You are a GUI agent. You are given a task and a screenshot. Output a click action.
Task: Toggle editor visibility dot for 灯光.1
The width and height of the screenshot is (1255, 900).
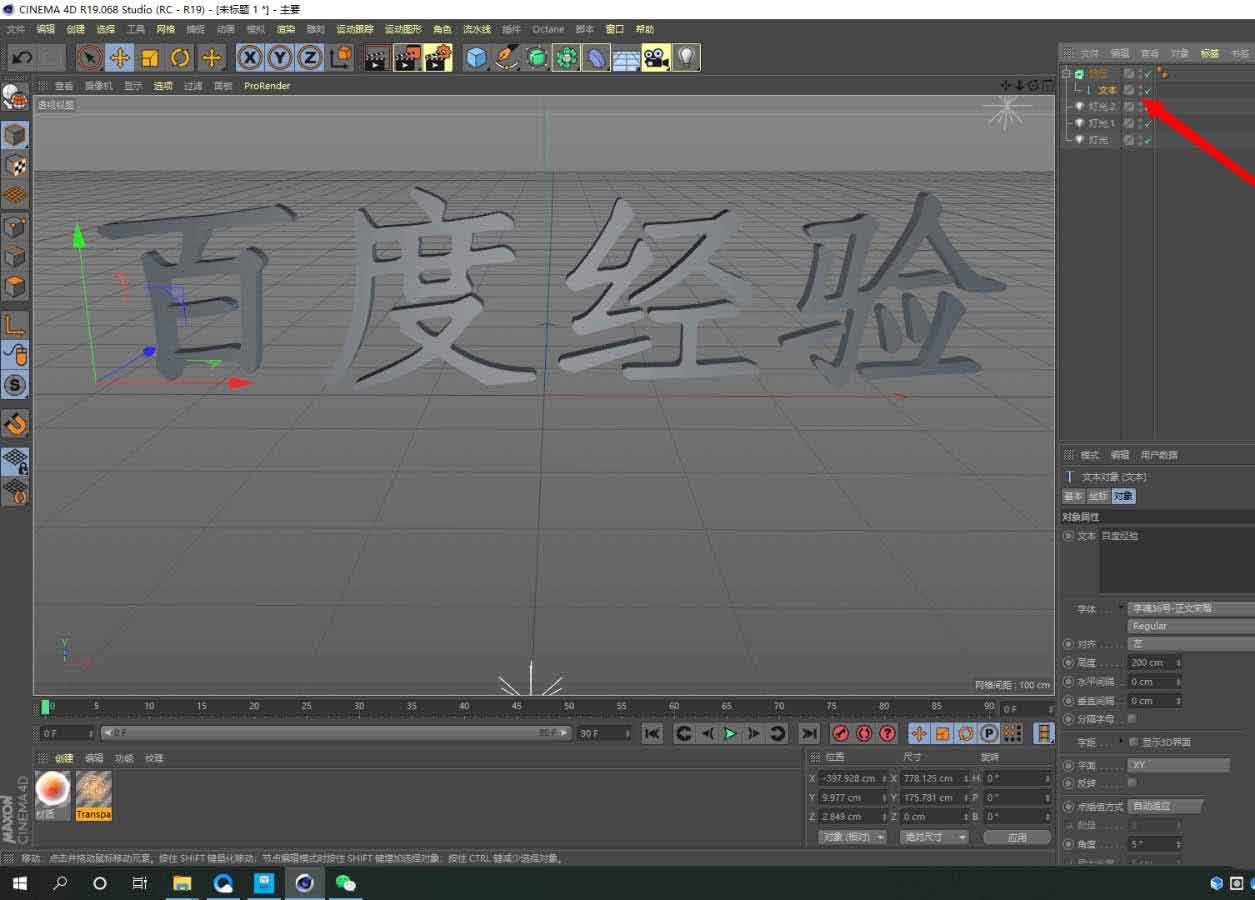coord(1141,121)
